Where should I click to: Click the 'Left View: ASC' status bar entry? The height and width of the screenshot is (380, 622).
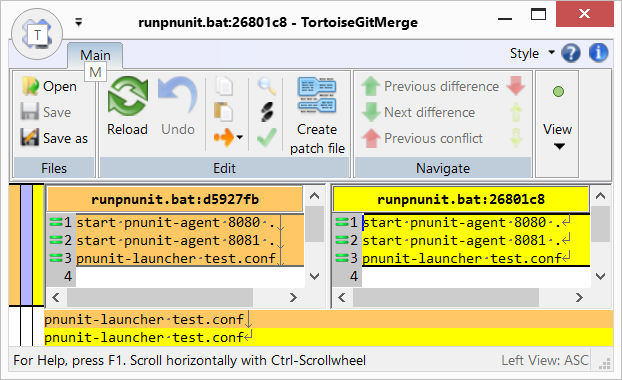coord(545,360)
